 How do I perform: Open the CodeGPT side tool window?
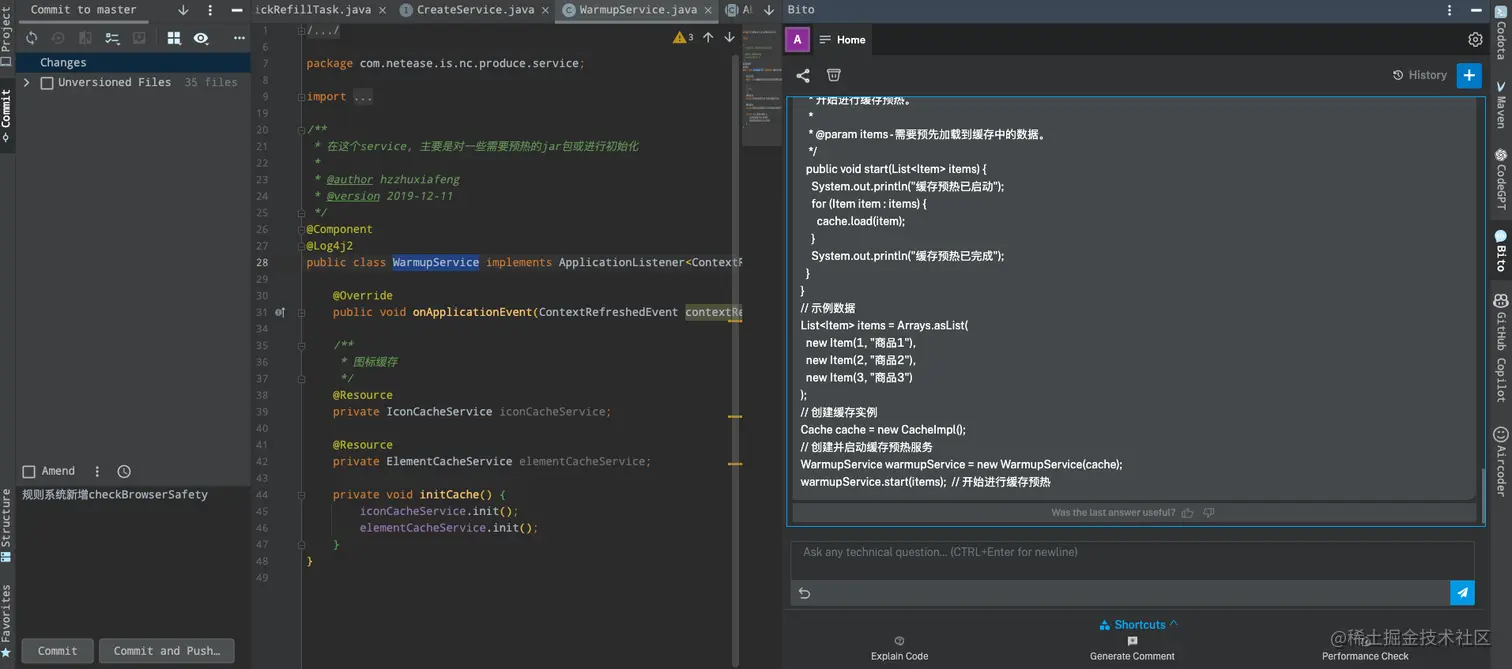click(x=1501, y=179)
